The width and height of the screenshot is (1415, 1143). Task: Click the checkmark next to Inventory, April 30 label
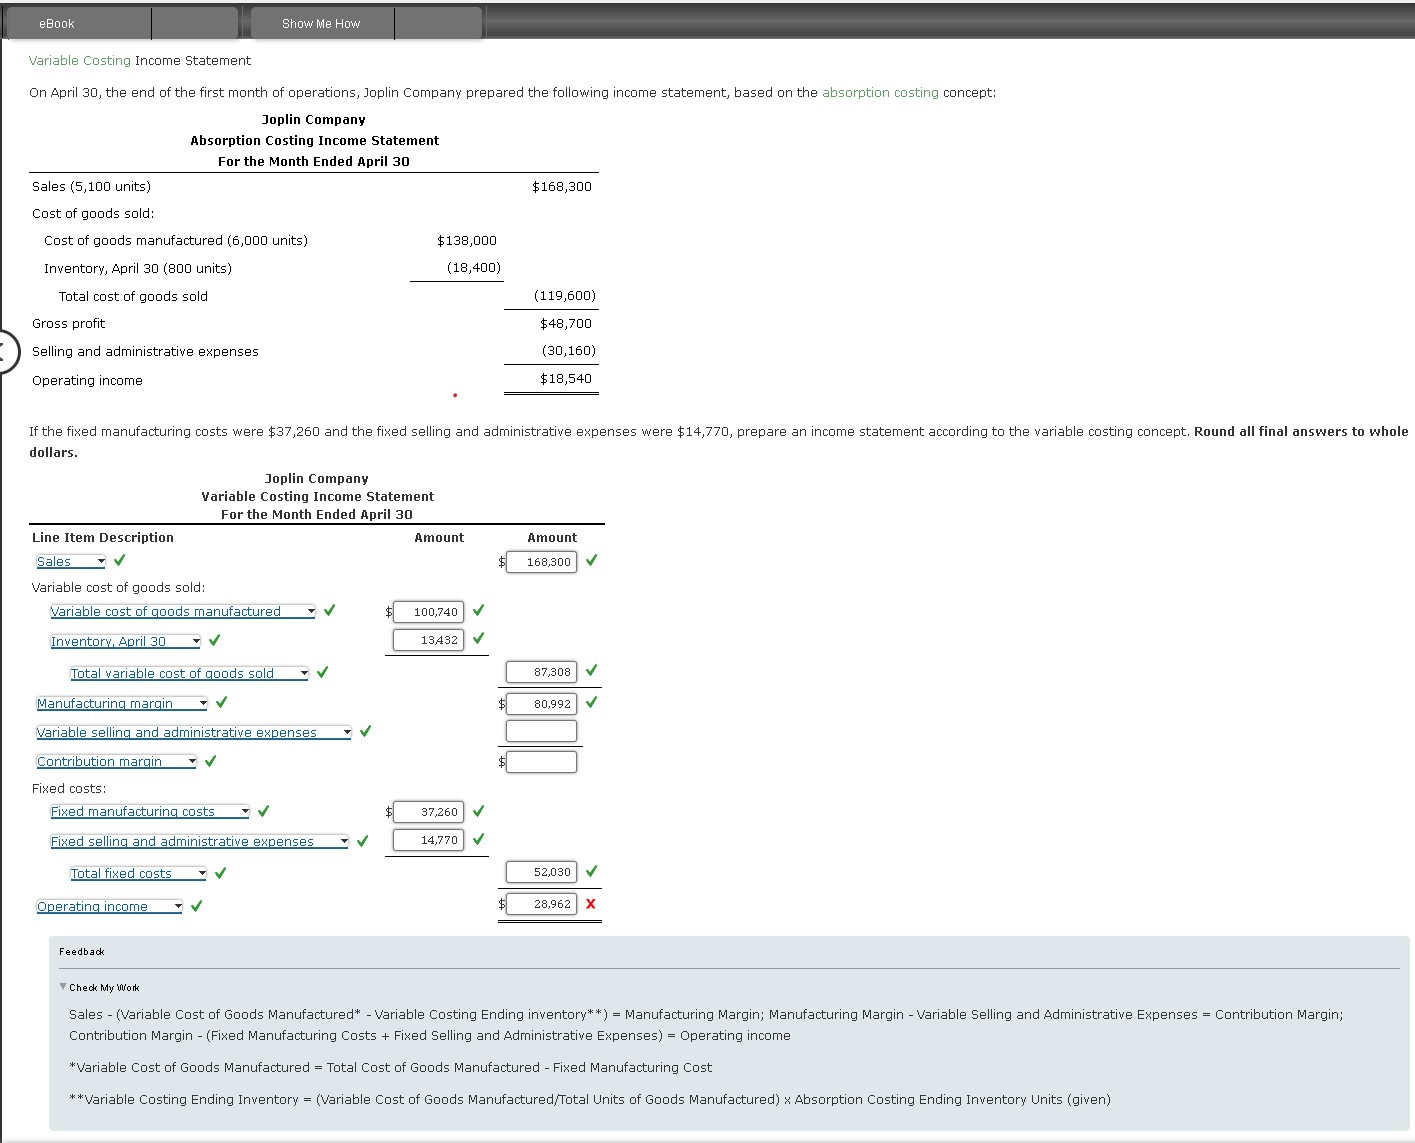(212, 640)
